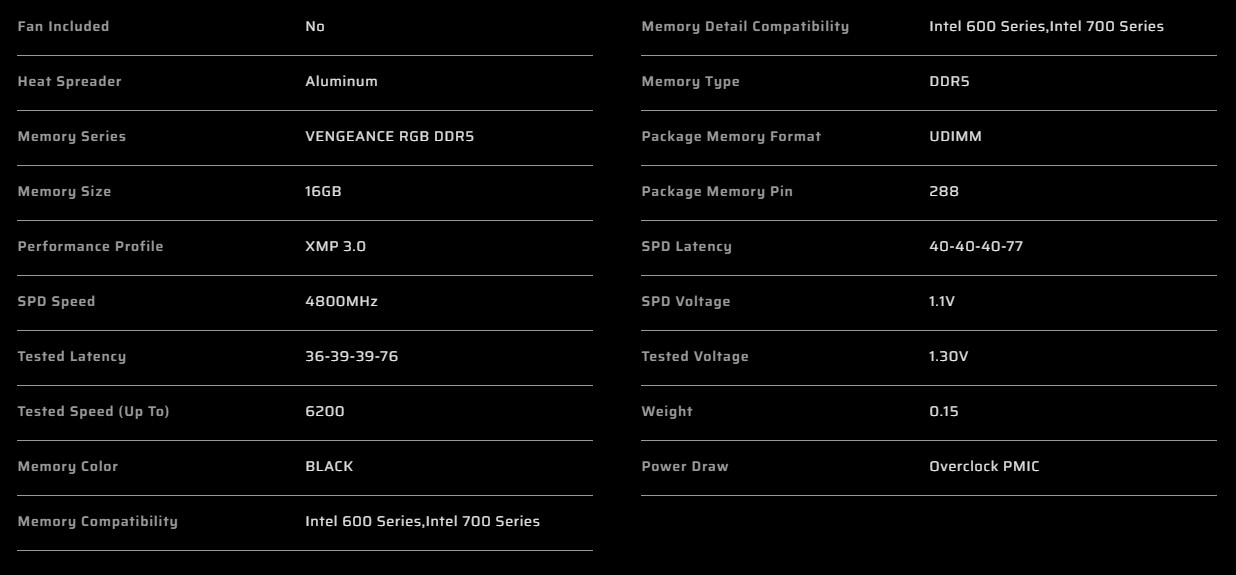Viewport: 1236px width, 575px height.
Task: Click the BLACK memory color value
Action: coord(329,466)
